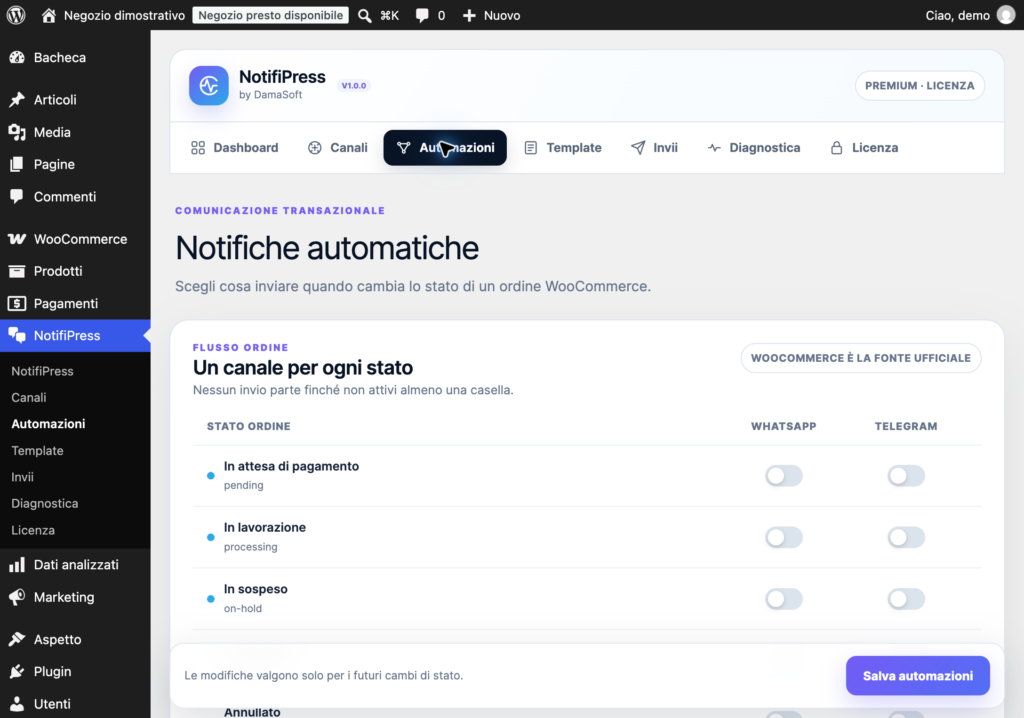The width and height of the screenshot is (1024, 718).
Task: Click the ⌘K search shortcut label
Action: click(390, 16)
